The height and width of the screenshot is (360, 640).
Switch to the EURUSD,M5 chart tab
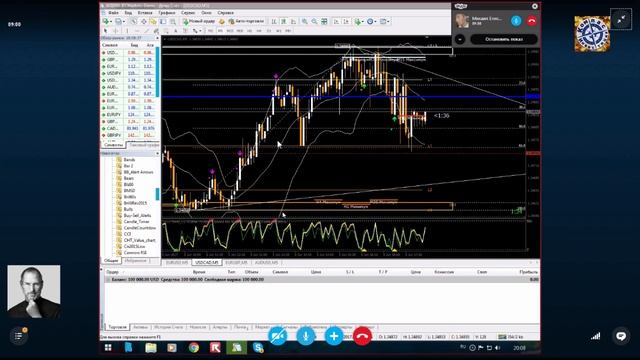(x=177, y=262)
